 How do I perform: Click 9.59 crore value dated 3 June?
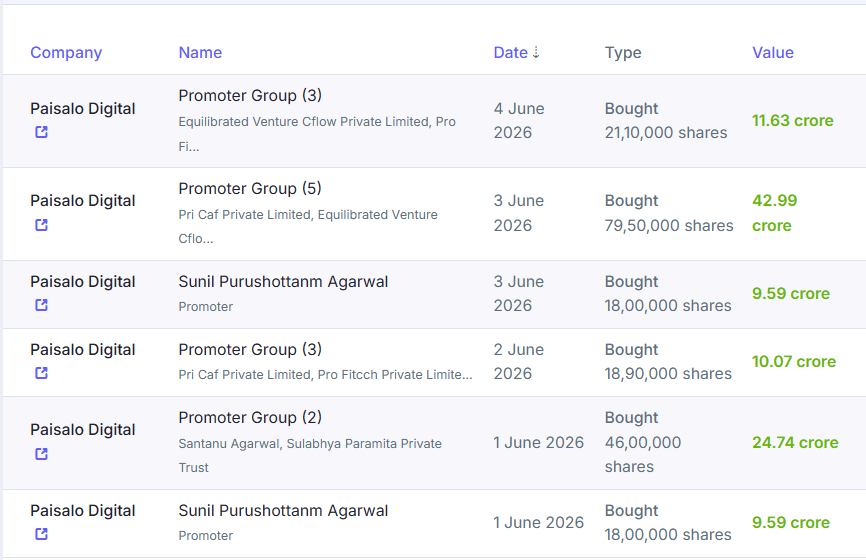[x=791, y=293]
